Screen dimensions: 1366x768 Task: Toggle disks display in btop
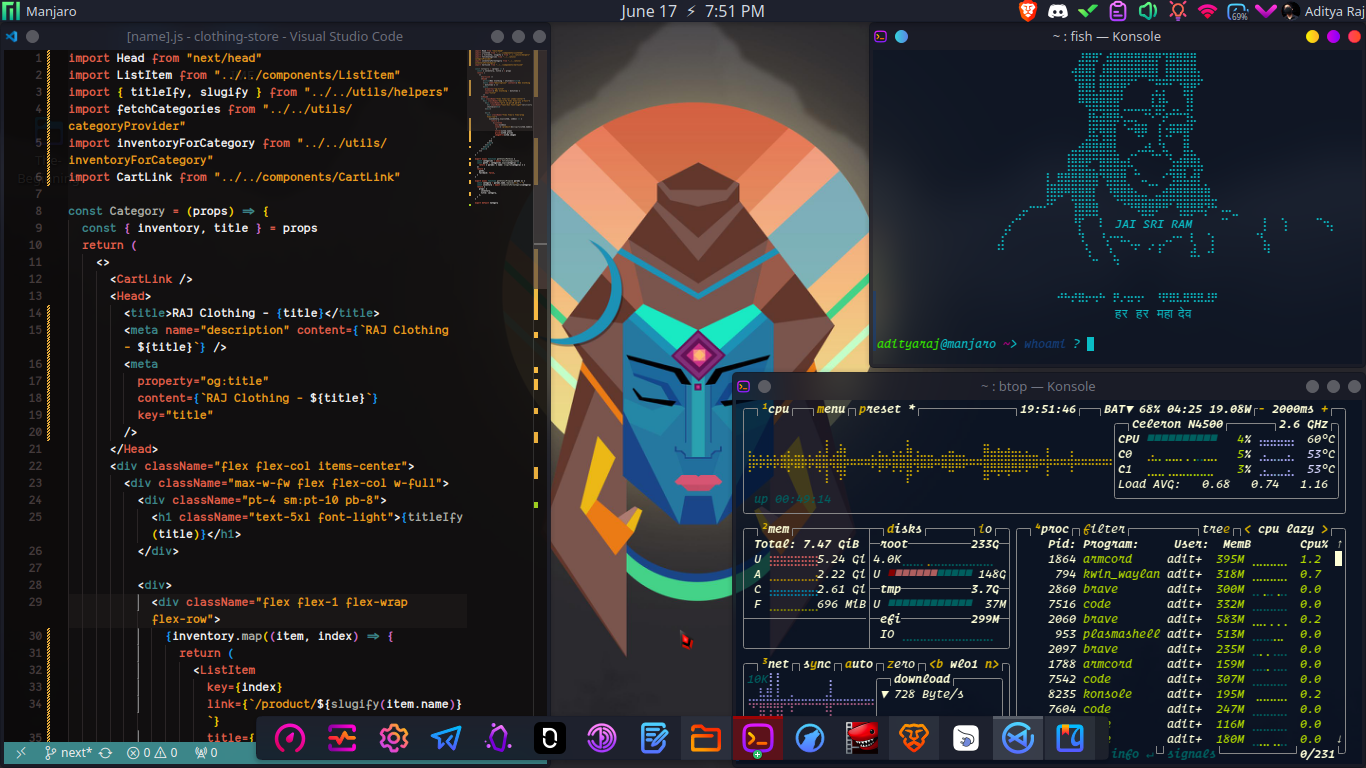[904, 529]
